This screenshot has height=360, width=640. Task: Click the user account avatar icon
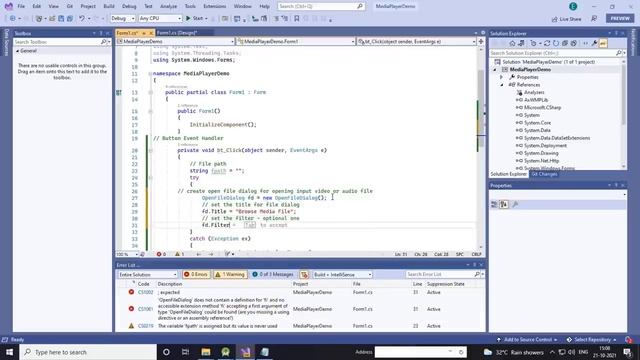coord(573,7)
